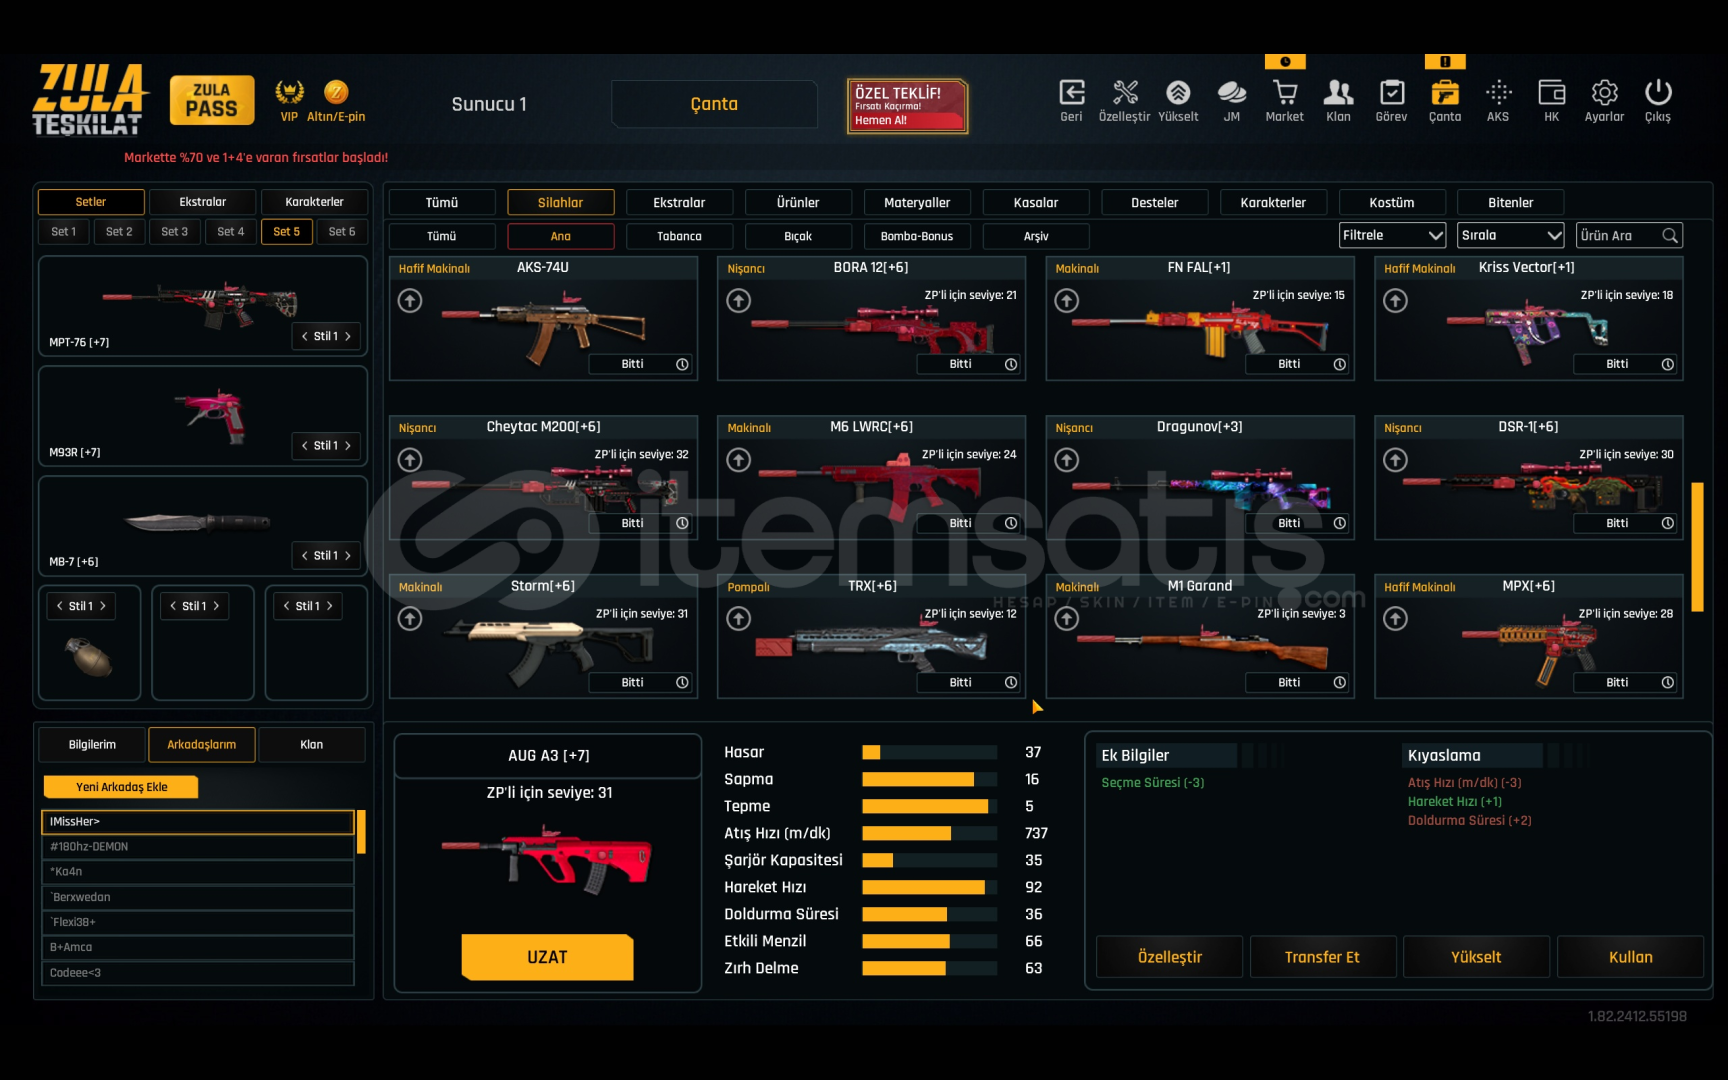Click previous style arrow for MPT-76

coord(305,336)
